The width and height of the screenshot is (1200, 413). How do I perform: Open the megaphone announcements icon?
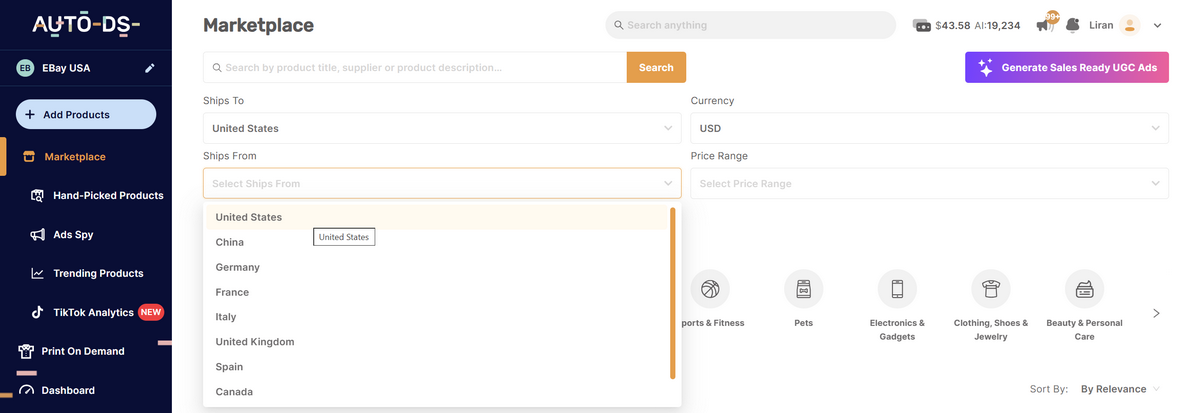point(1044,25)
